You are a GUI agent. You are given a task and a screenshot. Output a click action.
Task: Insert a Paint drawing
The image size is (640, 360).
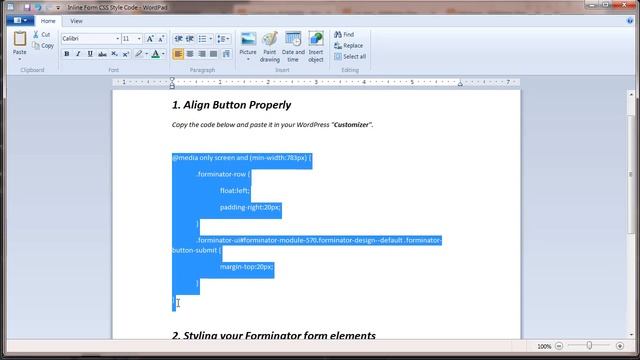click(270, 47)
